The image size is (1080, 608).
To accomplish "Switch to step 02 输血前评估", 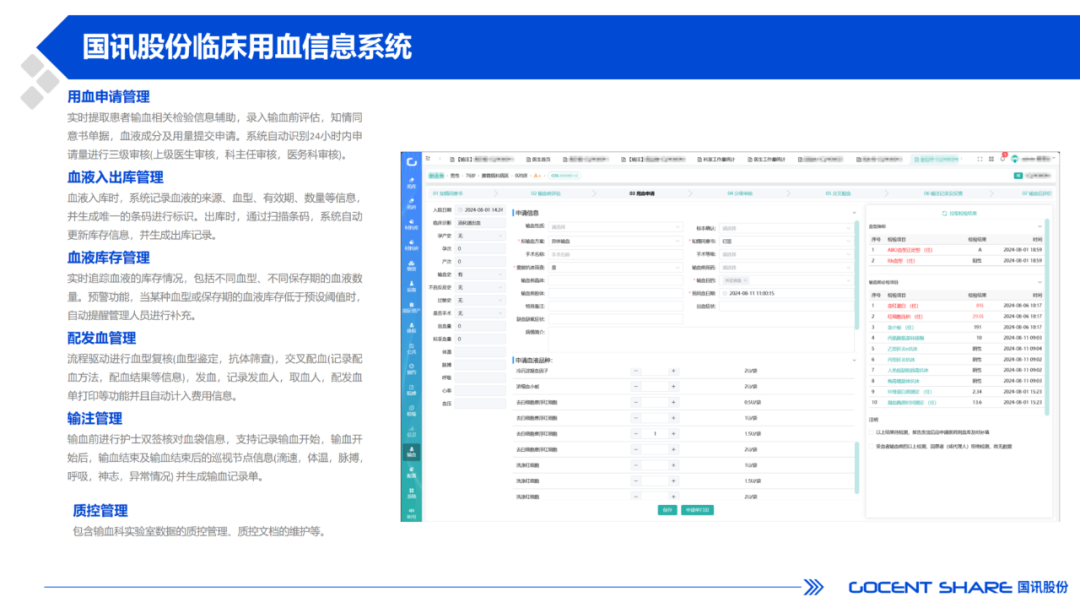I will tap(546, 193).
